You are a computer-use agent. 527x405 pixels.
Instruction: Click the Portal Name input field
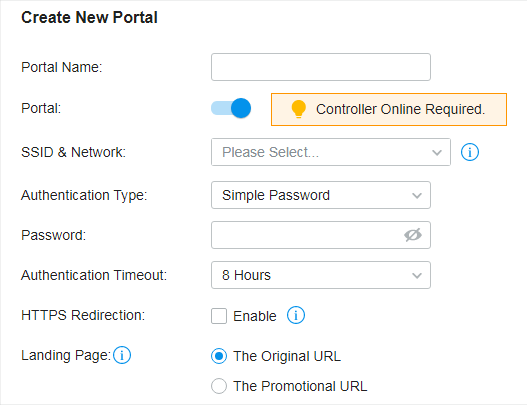pos(321,67)
